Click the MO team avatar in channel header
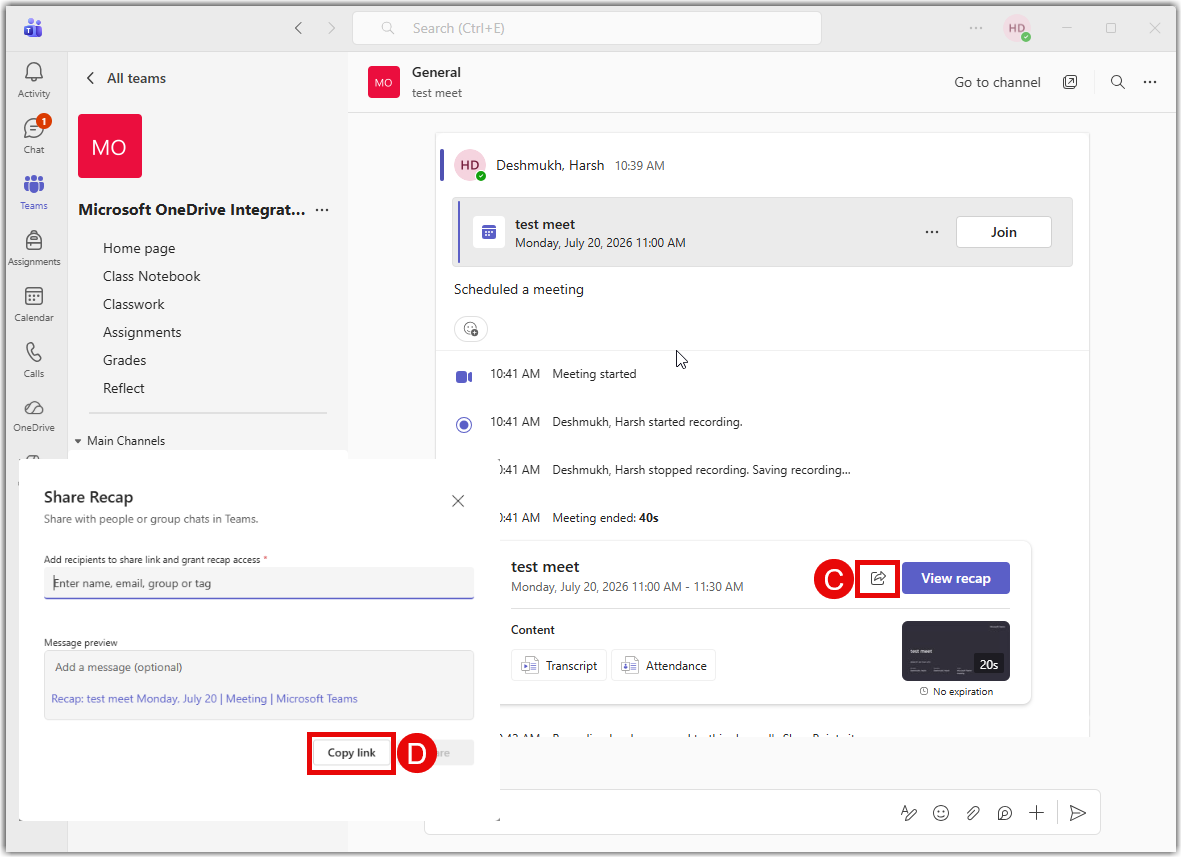The width and height of the screenshot is (1182, 858). pos(384,82)
